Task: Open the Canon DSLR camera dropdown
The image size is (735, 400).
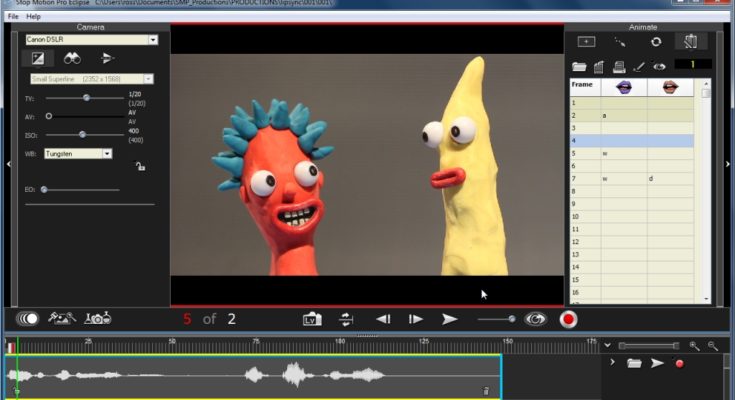Action: pyautogui.click(x=153, y=40)
